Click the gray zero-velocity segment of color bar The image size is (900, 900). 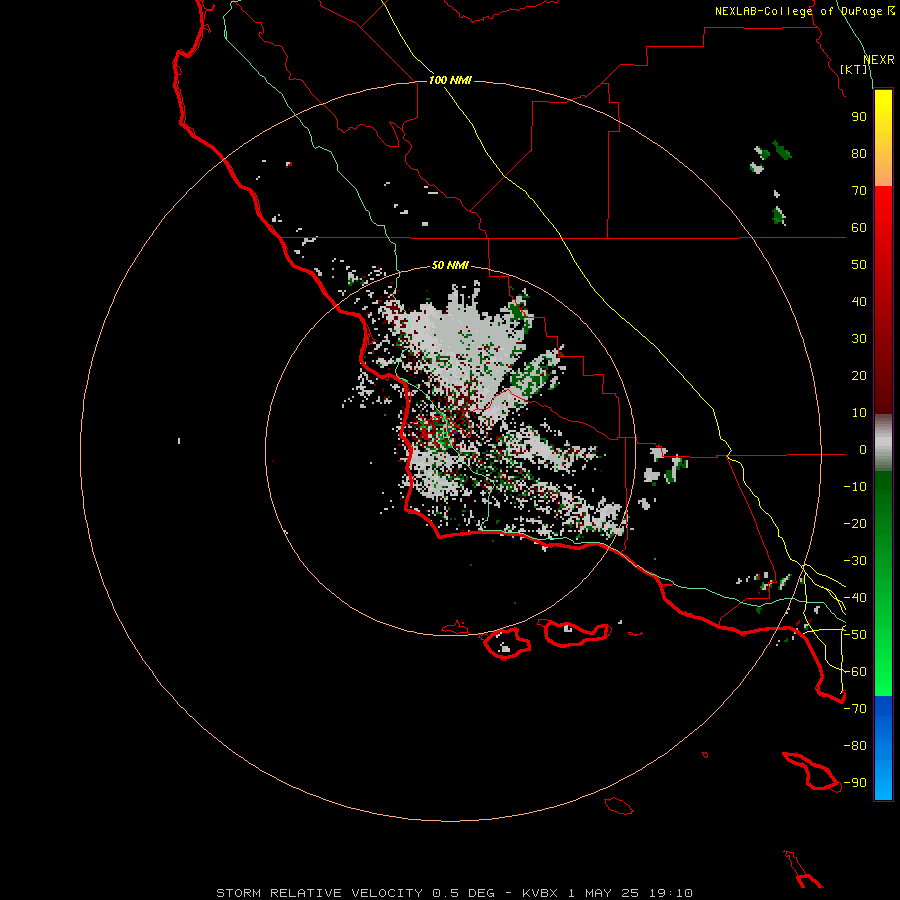pos(883,443)
